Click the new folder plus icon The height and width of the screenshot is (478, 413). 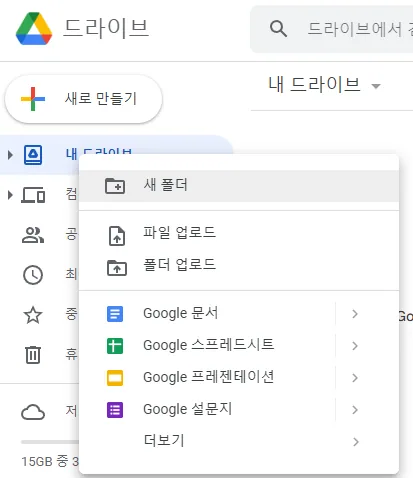click(115, 186)
